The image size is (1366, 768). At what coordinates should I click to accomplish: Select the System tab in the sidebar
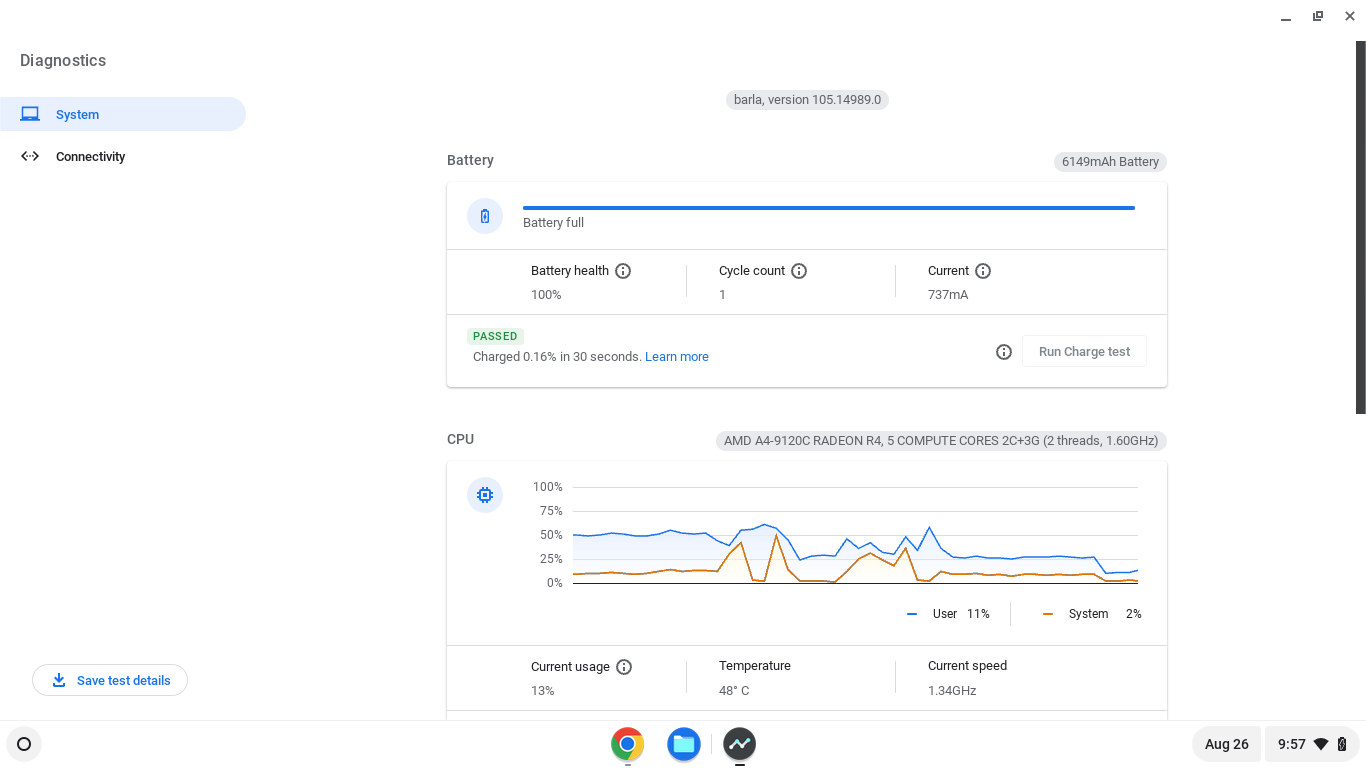tap(122, 114)
